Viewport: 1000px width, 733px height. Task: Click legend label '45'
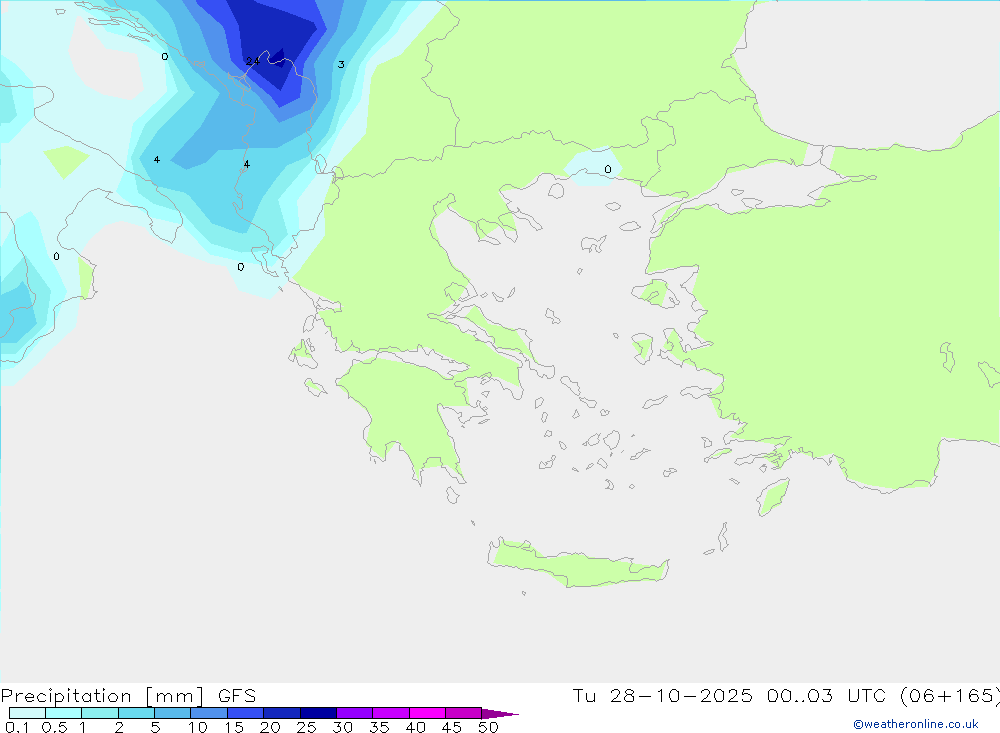coord(452,727)
